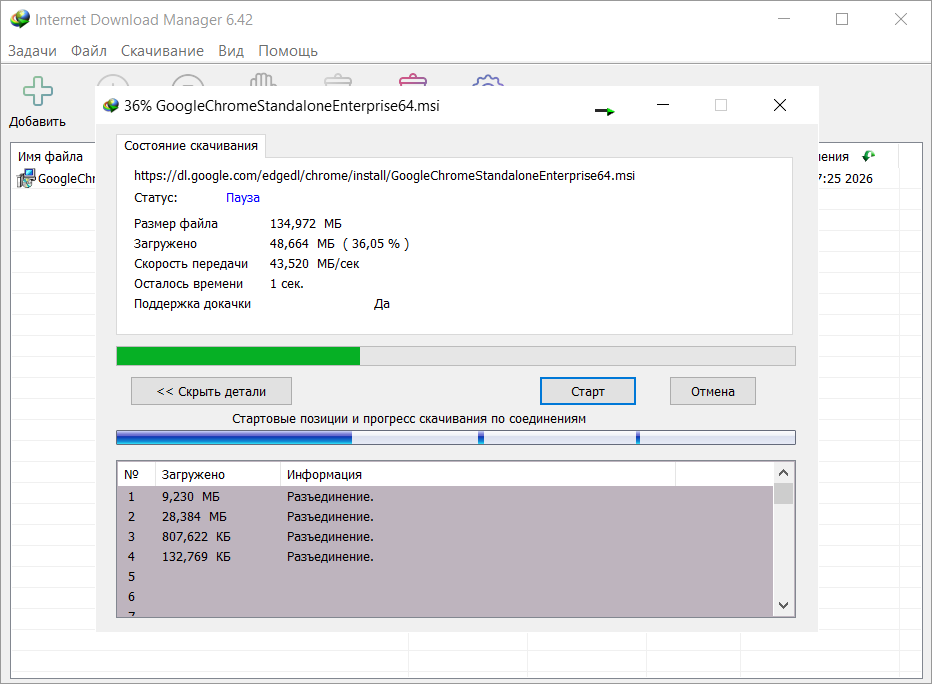This screenshot has width=932, height=684.
Task: Open the Скачивание menu
Action: pyautogui.click(x=162, y=51)
